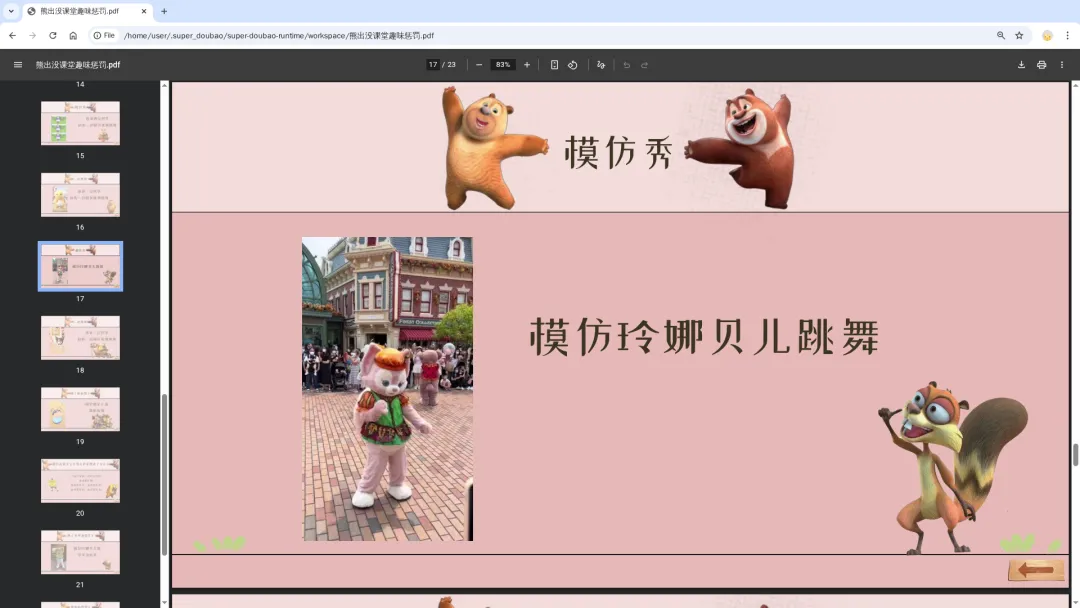Open a new browser tab
1080x608 pixels.
[x=164, y=11]
